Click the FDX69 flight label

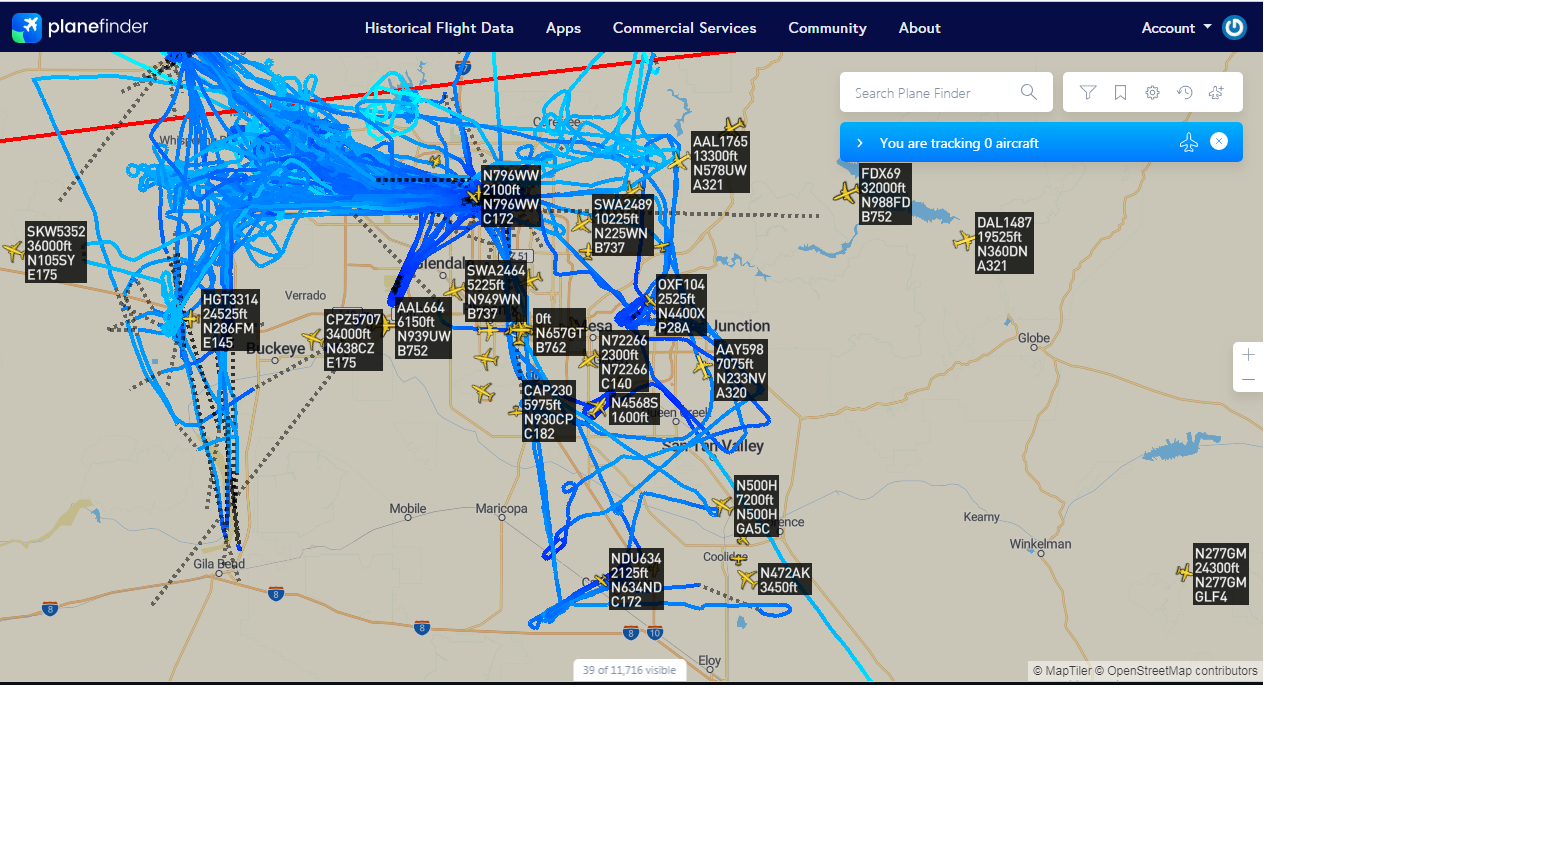(885, 195)
